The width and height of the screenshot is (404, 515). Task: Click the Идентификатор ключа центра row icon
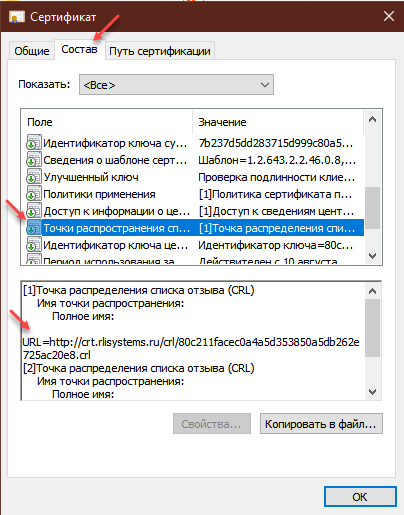33,244
